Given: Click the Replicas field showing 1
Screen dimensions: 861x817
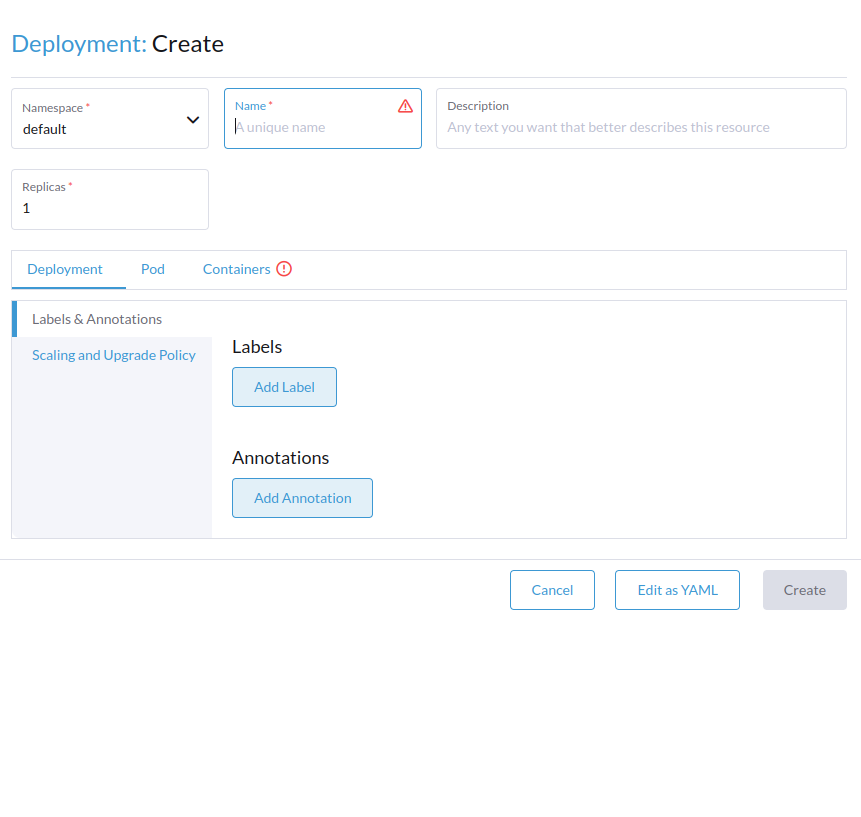Looking at the screenshot, I should [x=110, y=207].
